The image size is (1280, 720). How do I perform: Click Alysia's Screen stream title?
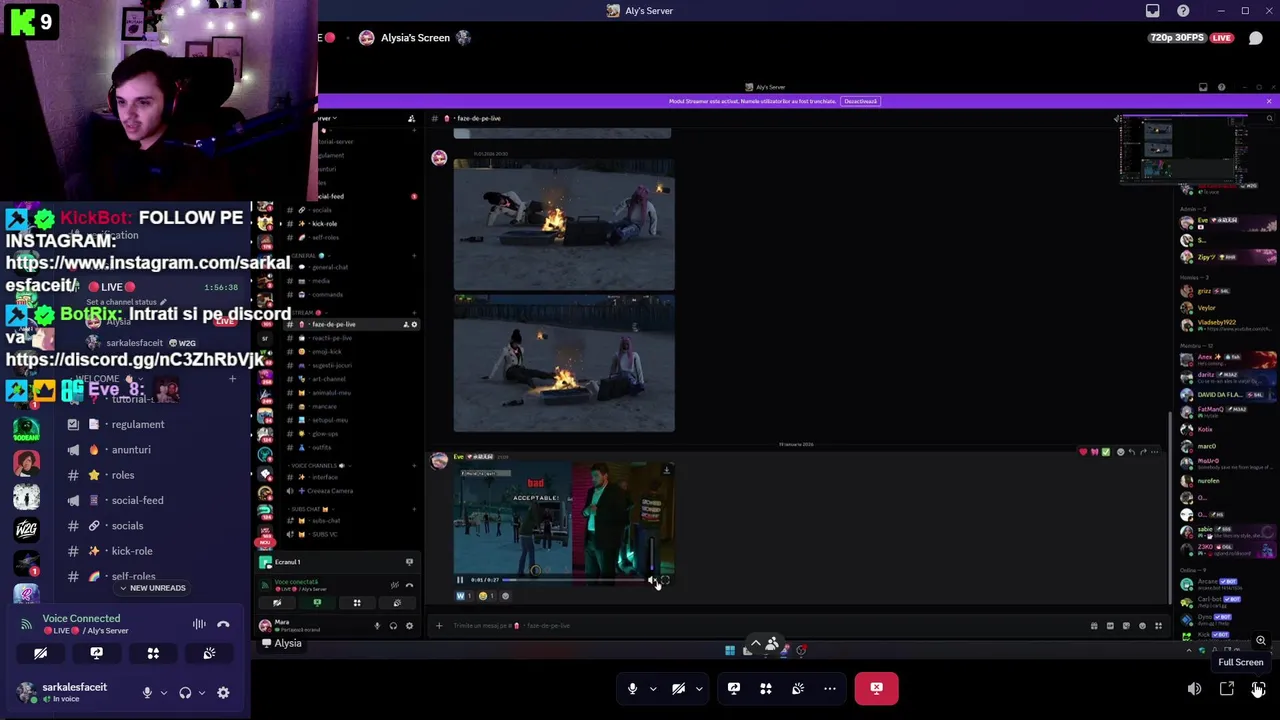coord(415,38)
